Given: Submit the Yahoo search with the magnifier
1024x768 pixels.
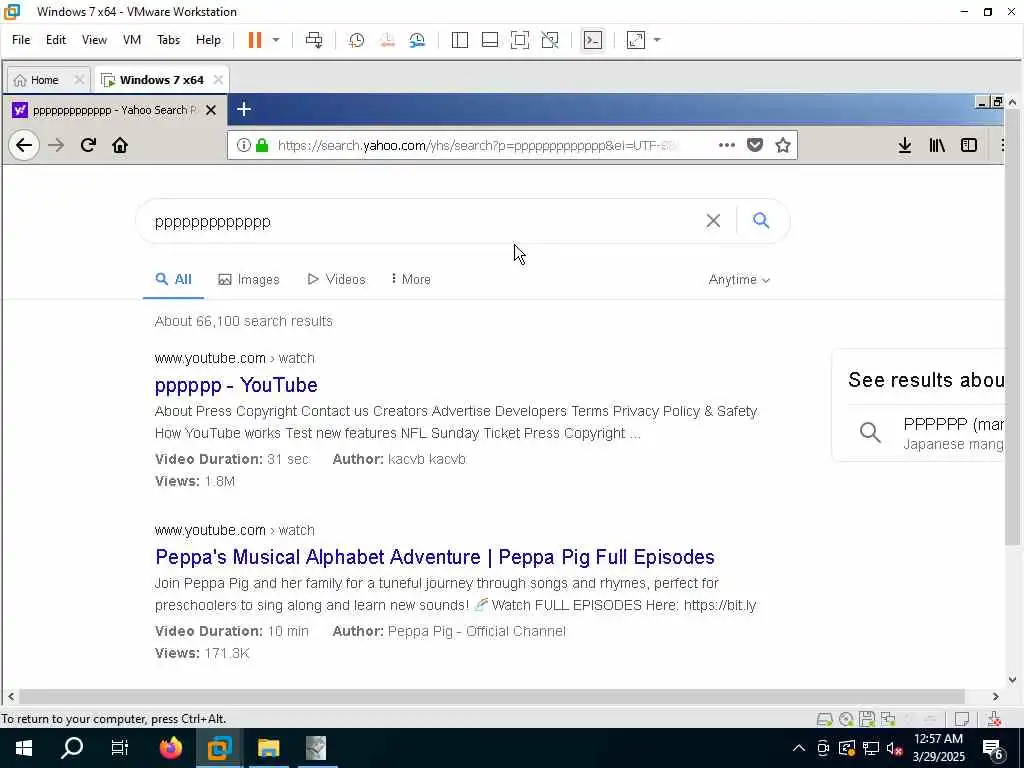Looking at the screenshot, I should [x=761, y=220].
